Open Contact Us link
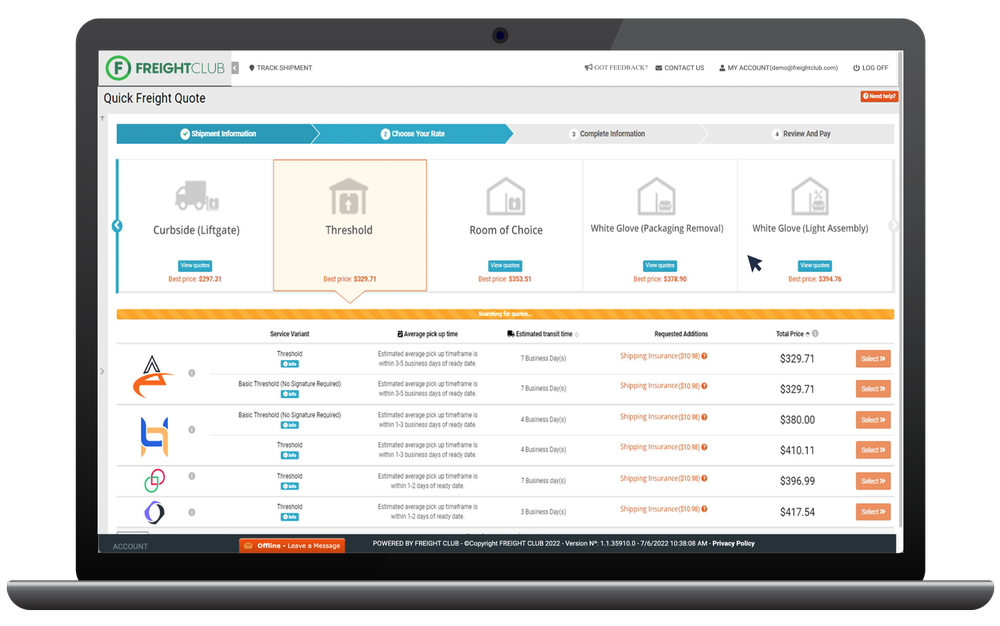This screenshot has height=626, width=1000. click(x=680, y=68)
